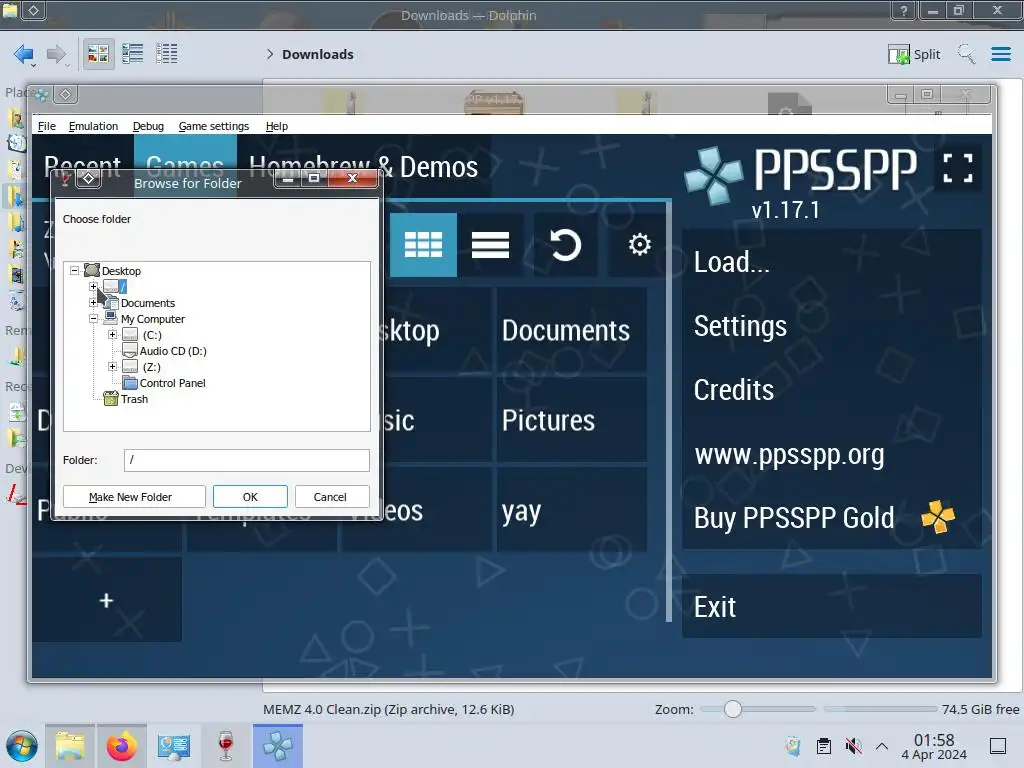Collapse the My Computer tree node

(x=93, y=319)
